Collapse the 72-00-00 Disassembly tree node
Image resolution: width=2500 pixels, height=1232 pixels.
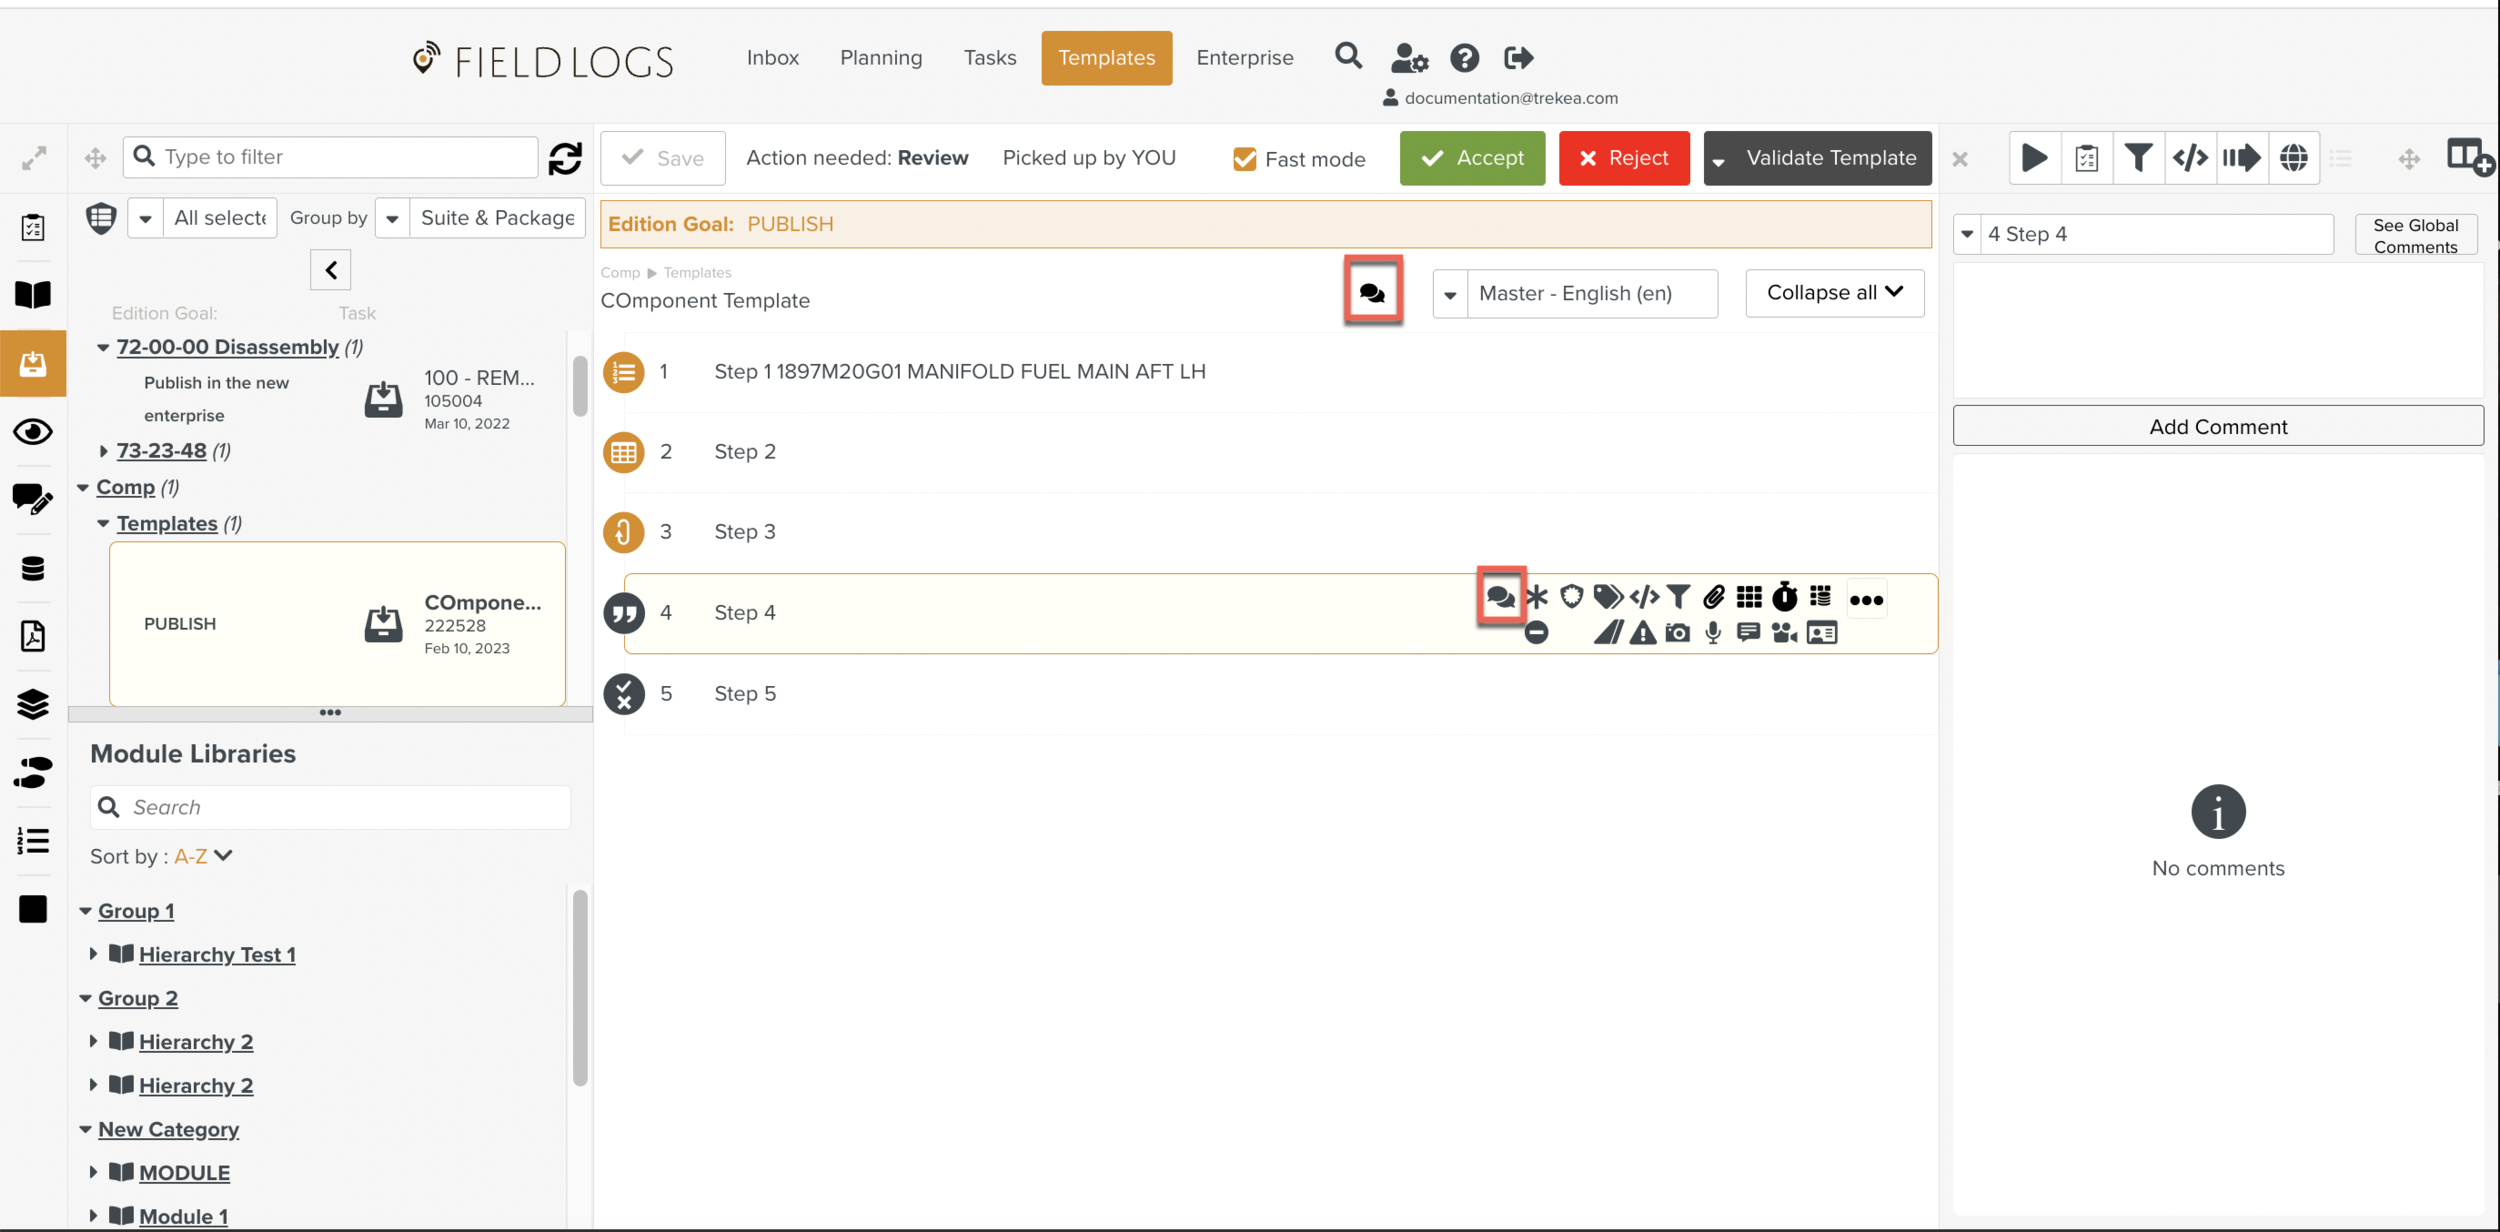click(103, 347)
